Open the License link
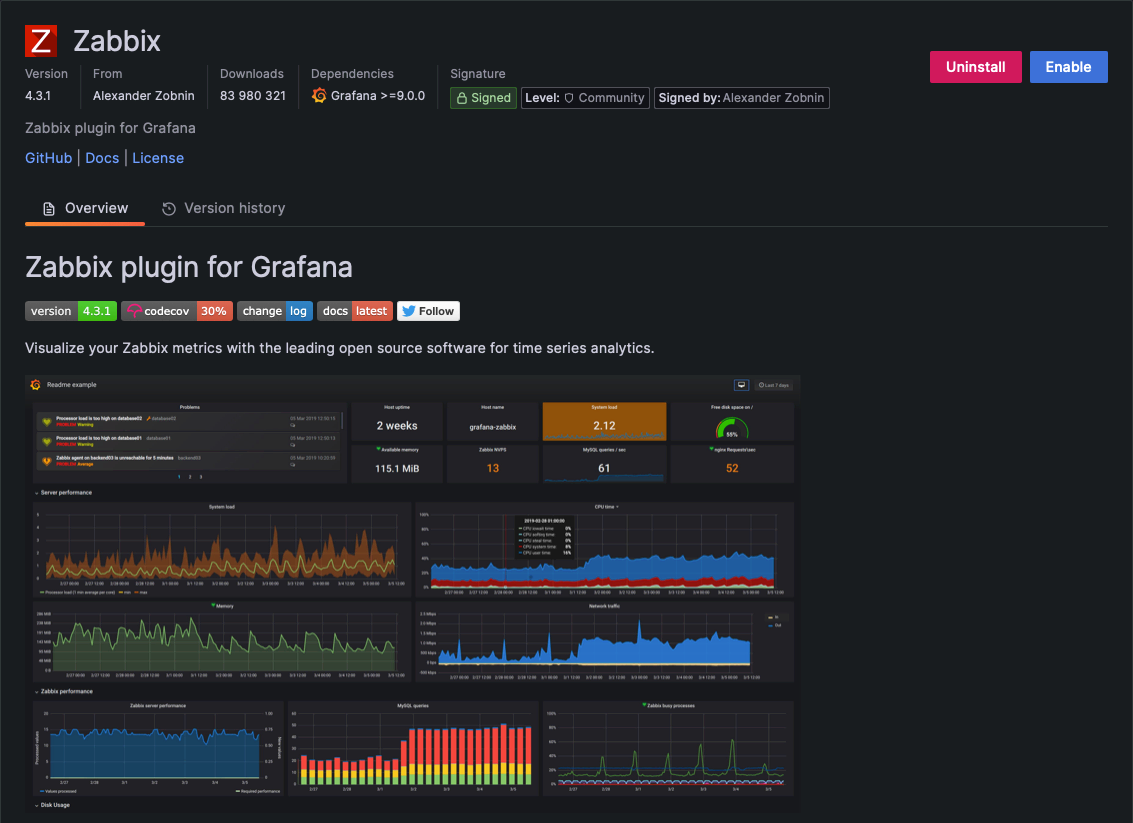 tap(158, 158)
